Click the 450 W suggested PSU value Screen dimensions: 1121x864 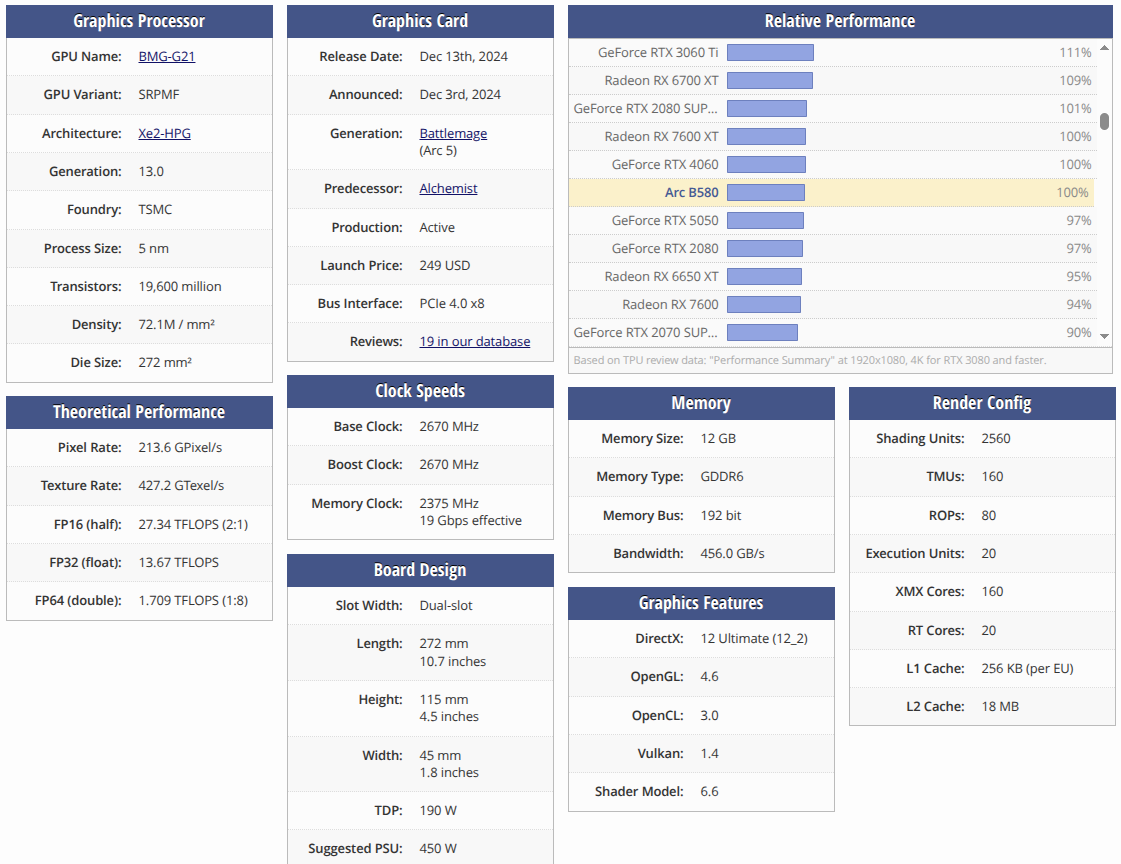pos(438,848)
